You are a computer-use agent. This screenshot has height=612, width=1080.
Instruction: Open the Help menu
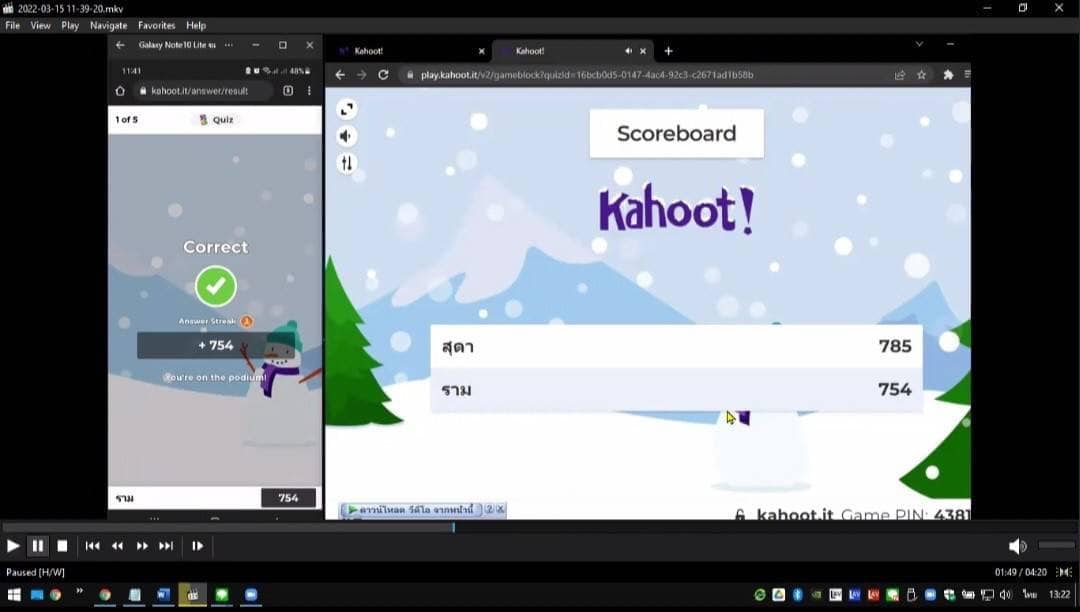pos(196,25)
